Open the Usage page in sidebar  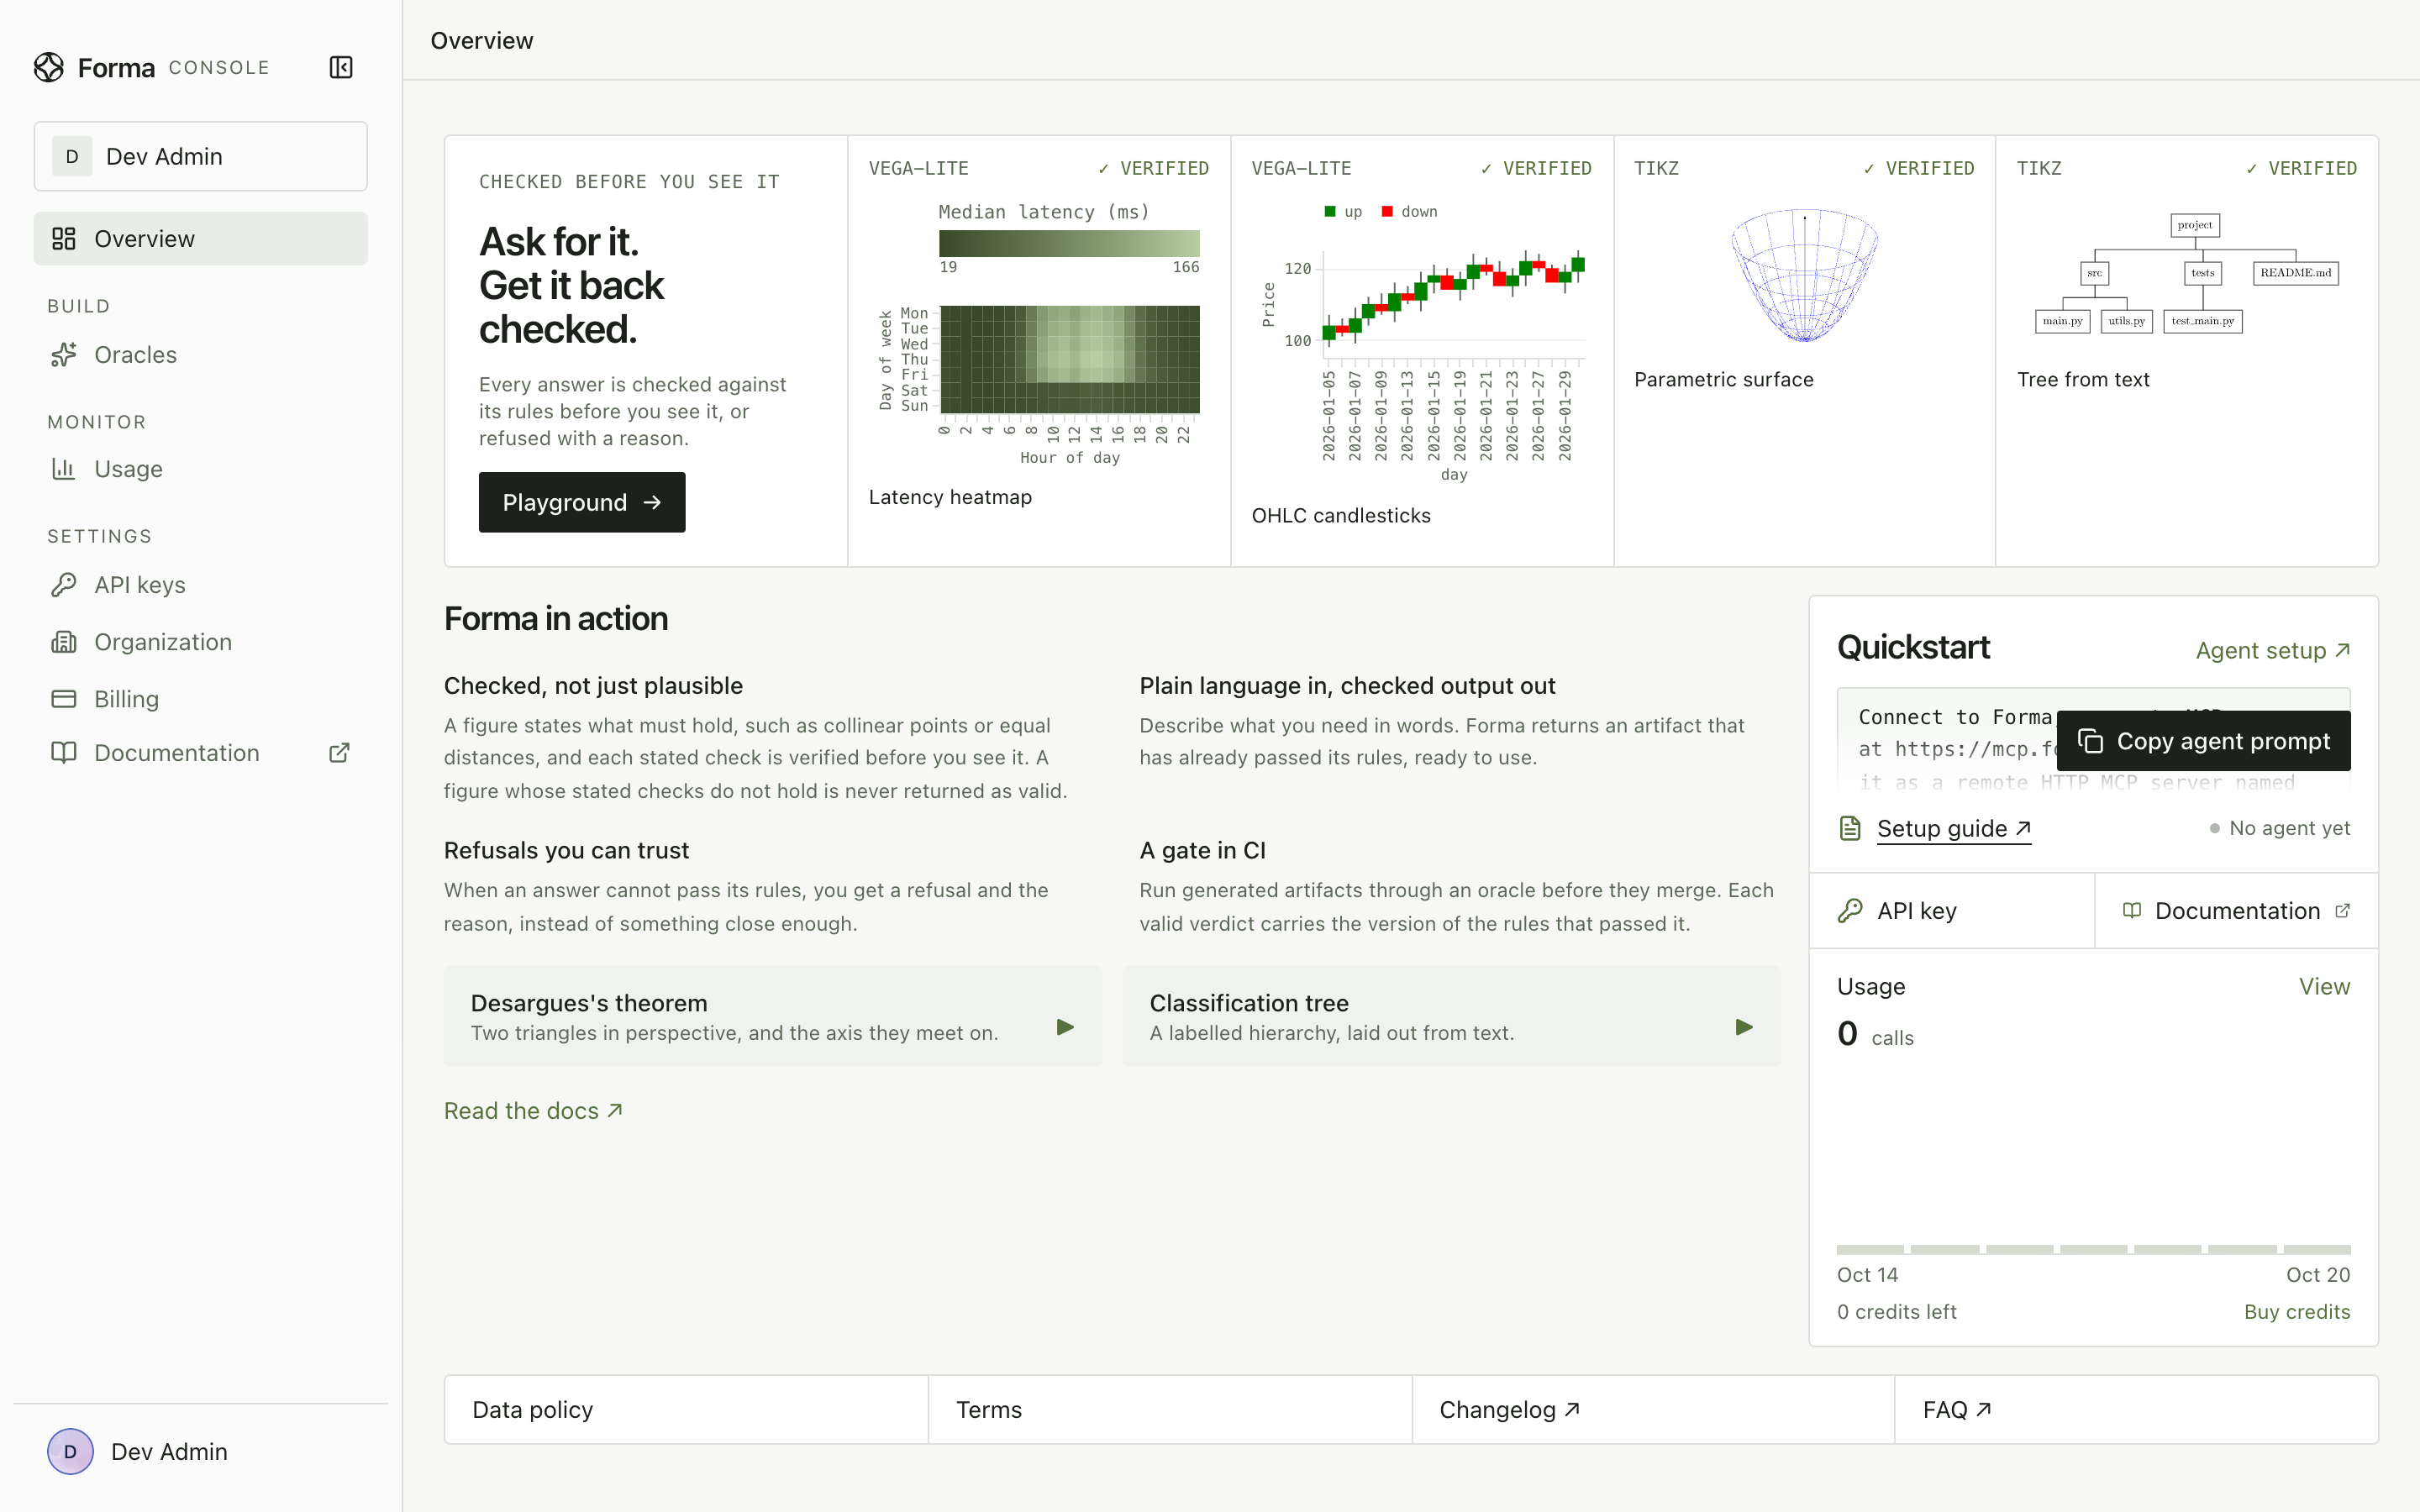pyautogui.click(x=201, y=468)
